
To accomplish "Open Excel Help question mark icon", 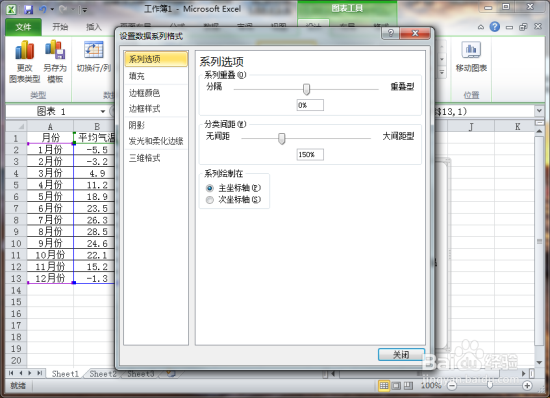I will tap(495, 27).
